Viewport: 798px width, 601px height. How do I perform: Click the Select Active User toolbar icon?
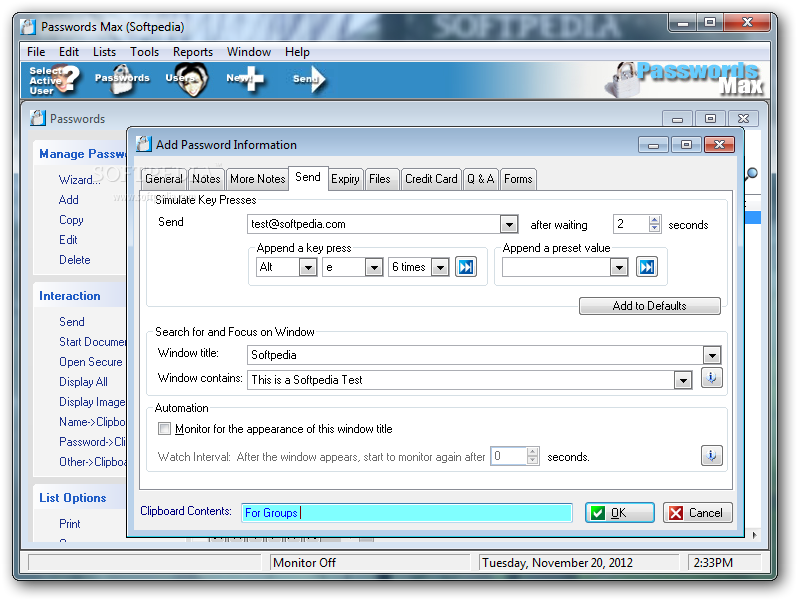54,80
